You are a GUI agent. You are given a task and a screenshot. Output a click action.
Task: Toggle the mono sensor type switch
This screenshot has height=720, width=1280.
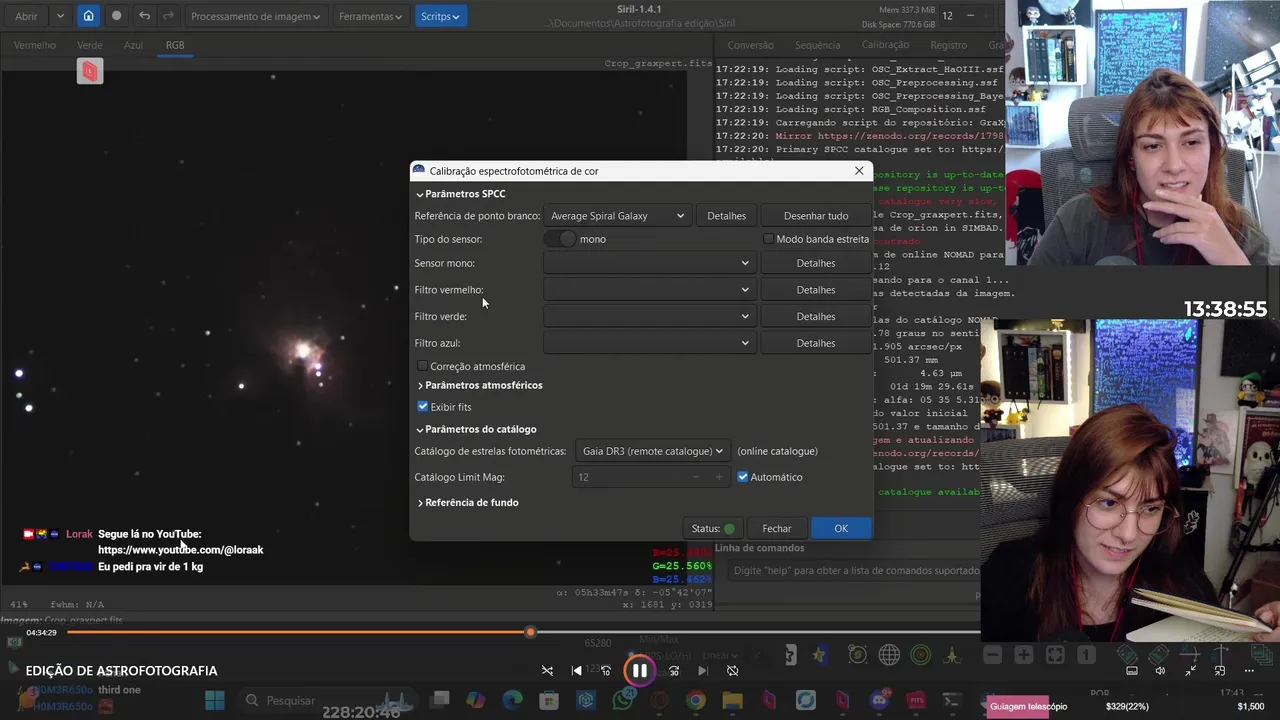click(561, 239)
